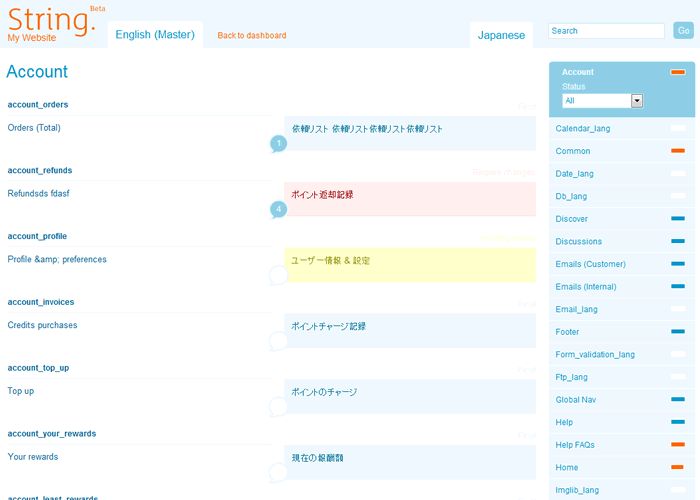Open the Help FAQs section
The image size is (700, 500).
click(x=575, y=445)
